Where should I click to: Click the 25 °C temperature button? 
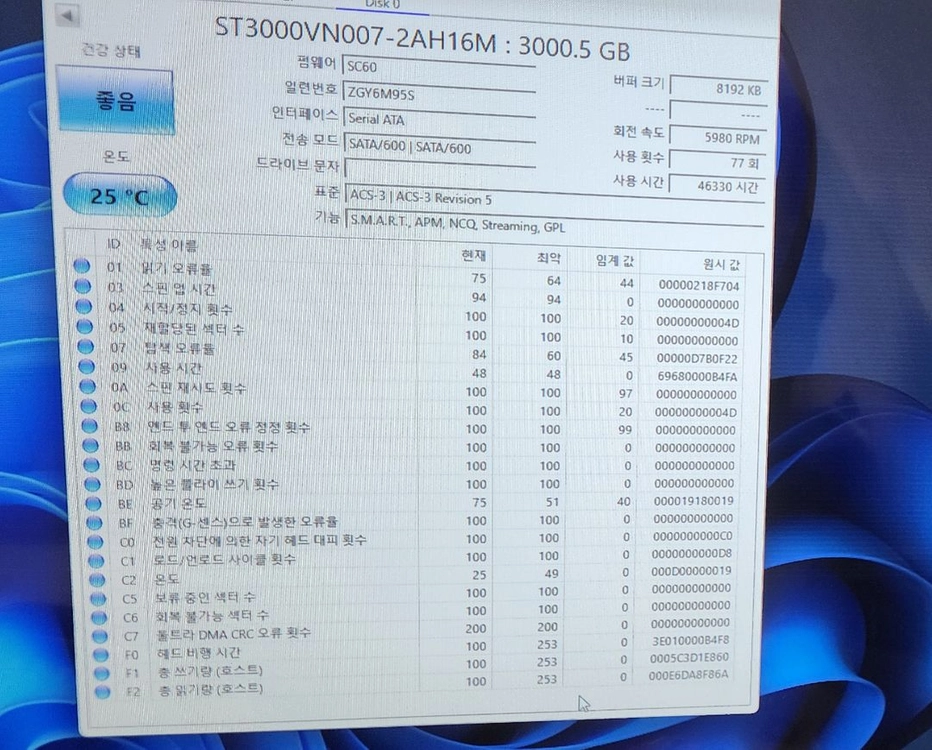(119, 196)
